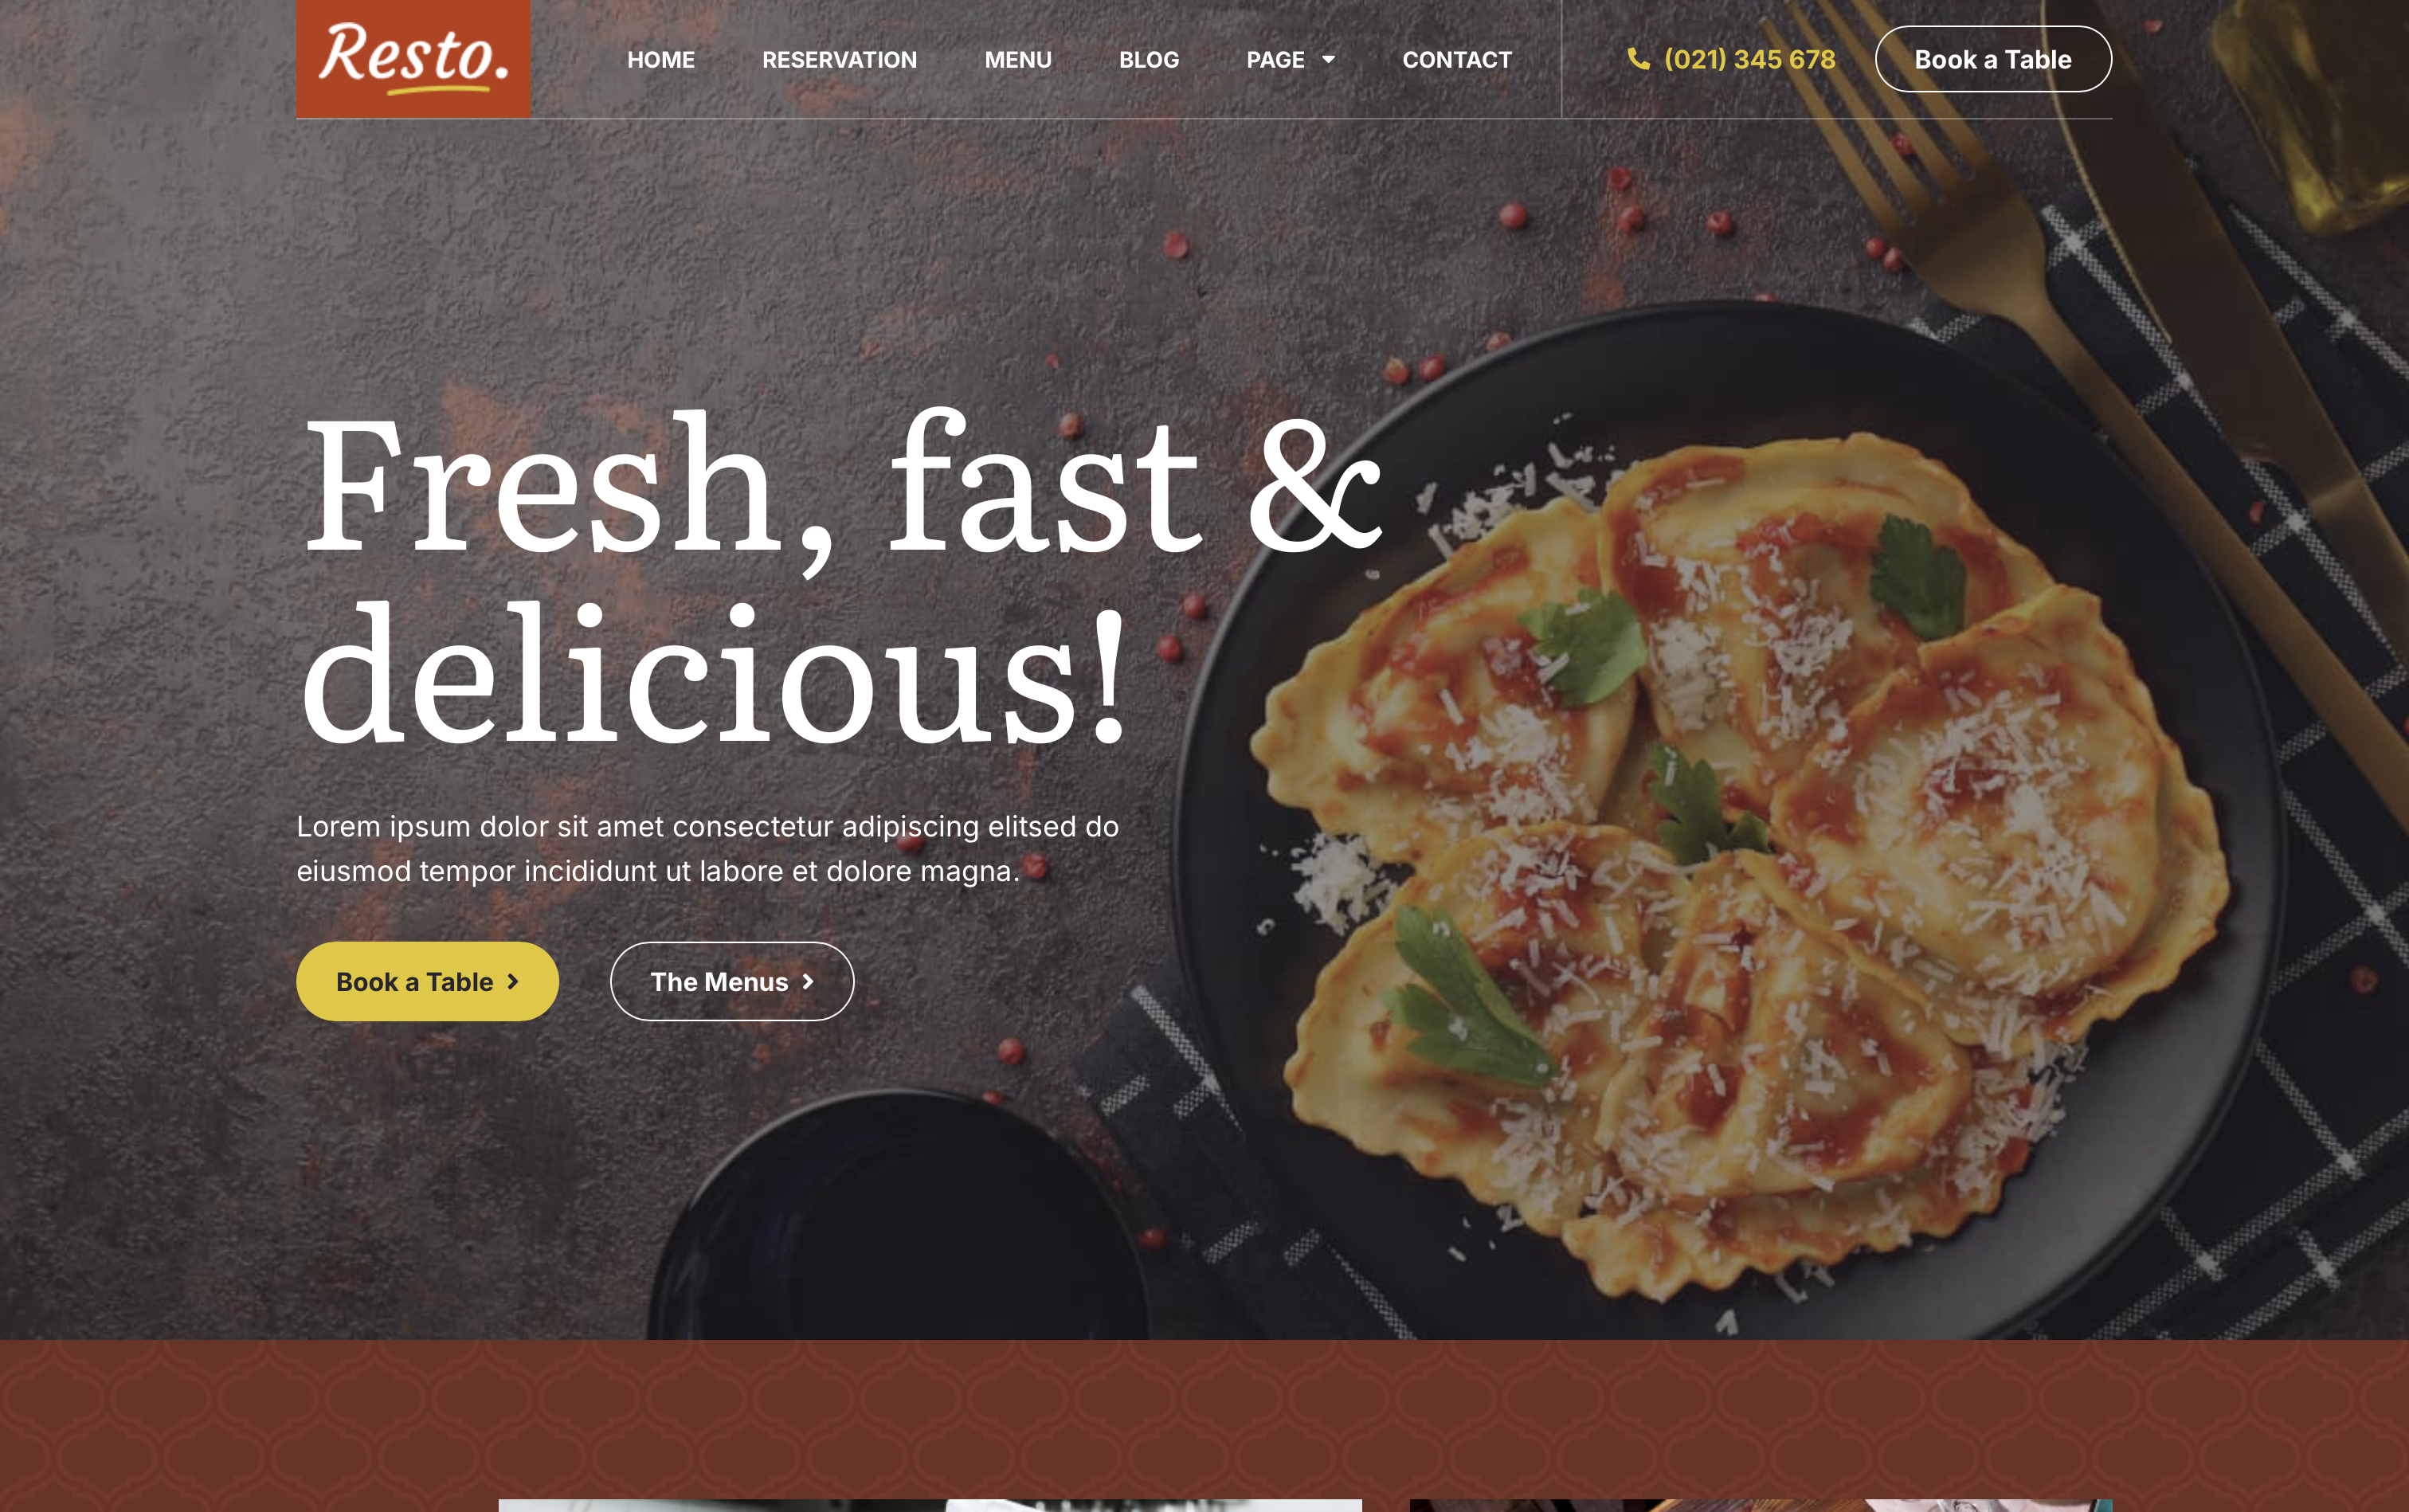The image size is (2409, 1512).
Task: Call the (021) 345 678 number link
Action: click(1749, 59)
